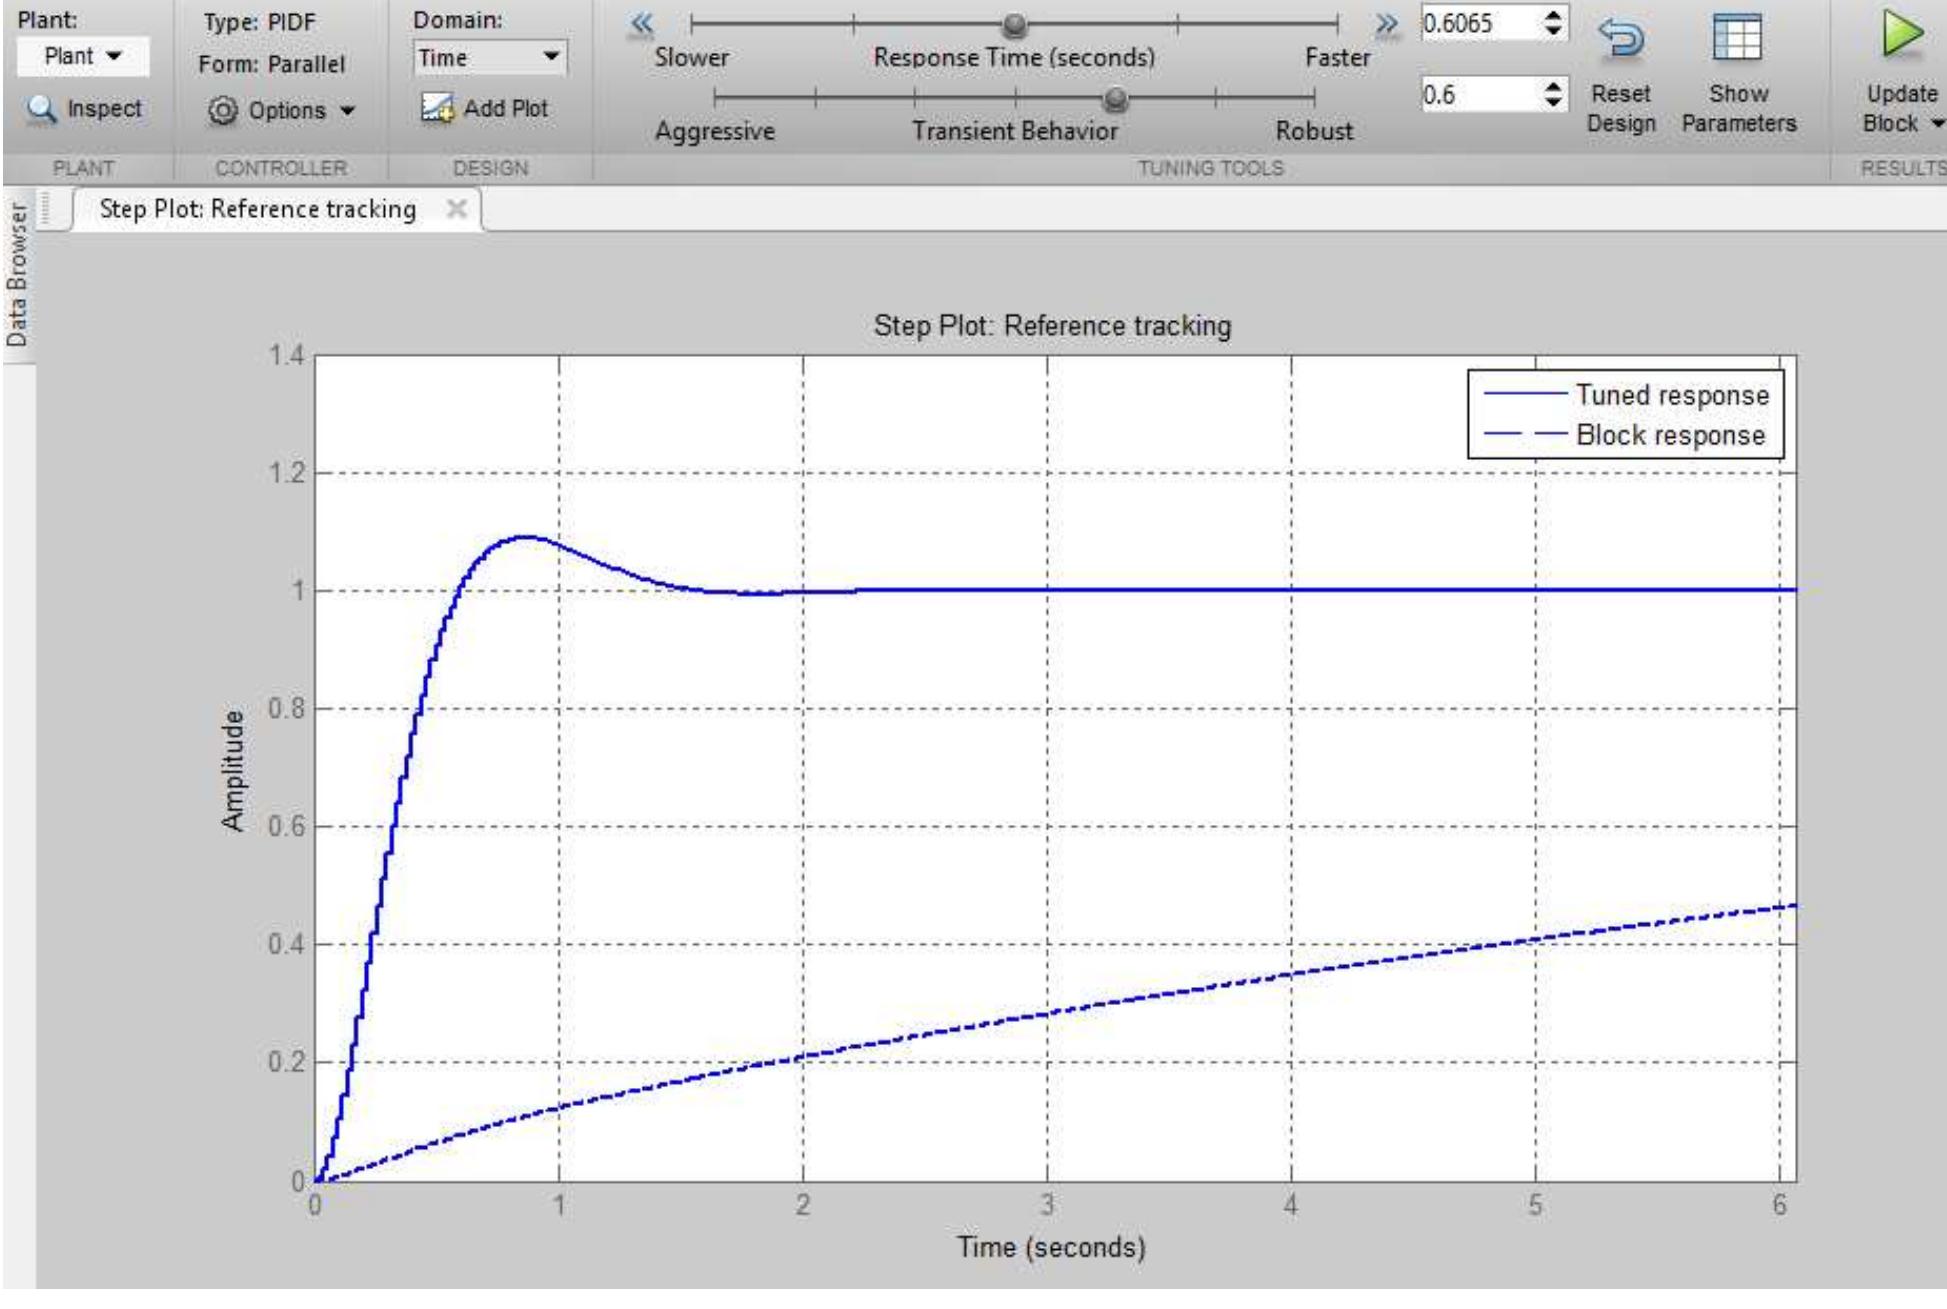Viewport: 1947px width, 1309px height.
Task: Open Show Parameters table icon
Action: (1737, 38)
